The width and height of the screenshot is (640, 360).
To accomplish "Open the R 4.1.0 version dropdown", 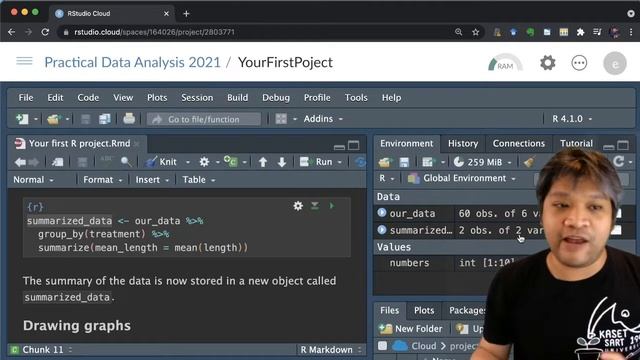I will pos(571,119).
